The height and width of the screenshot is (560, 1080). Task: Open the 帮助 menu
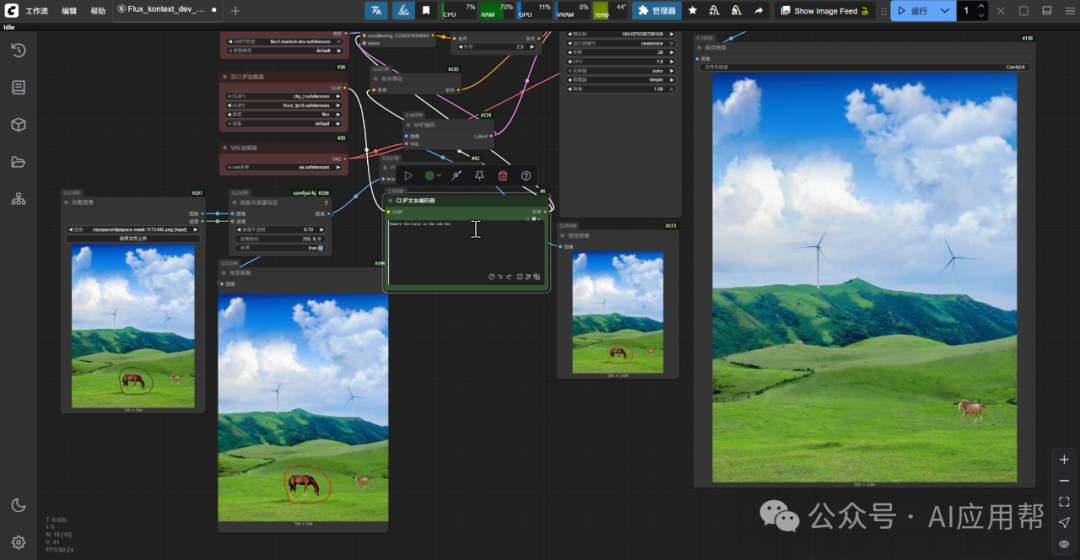[98, 11]
